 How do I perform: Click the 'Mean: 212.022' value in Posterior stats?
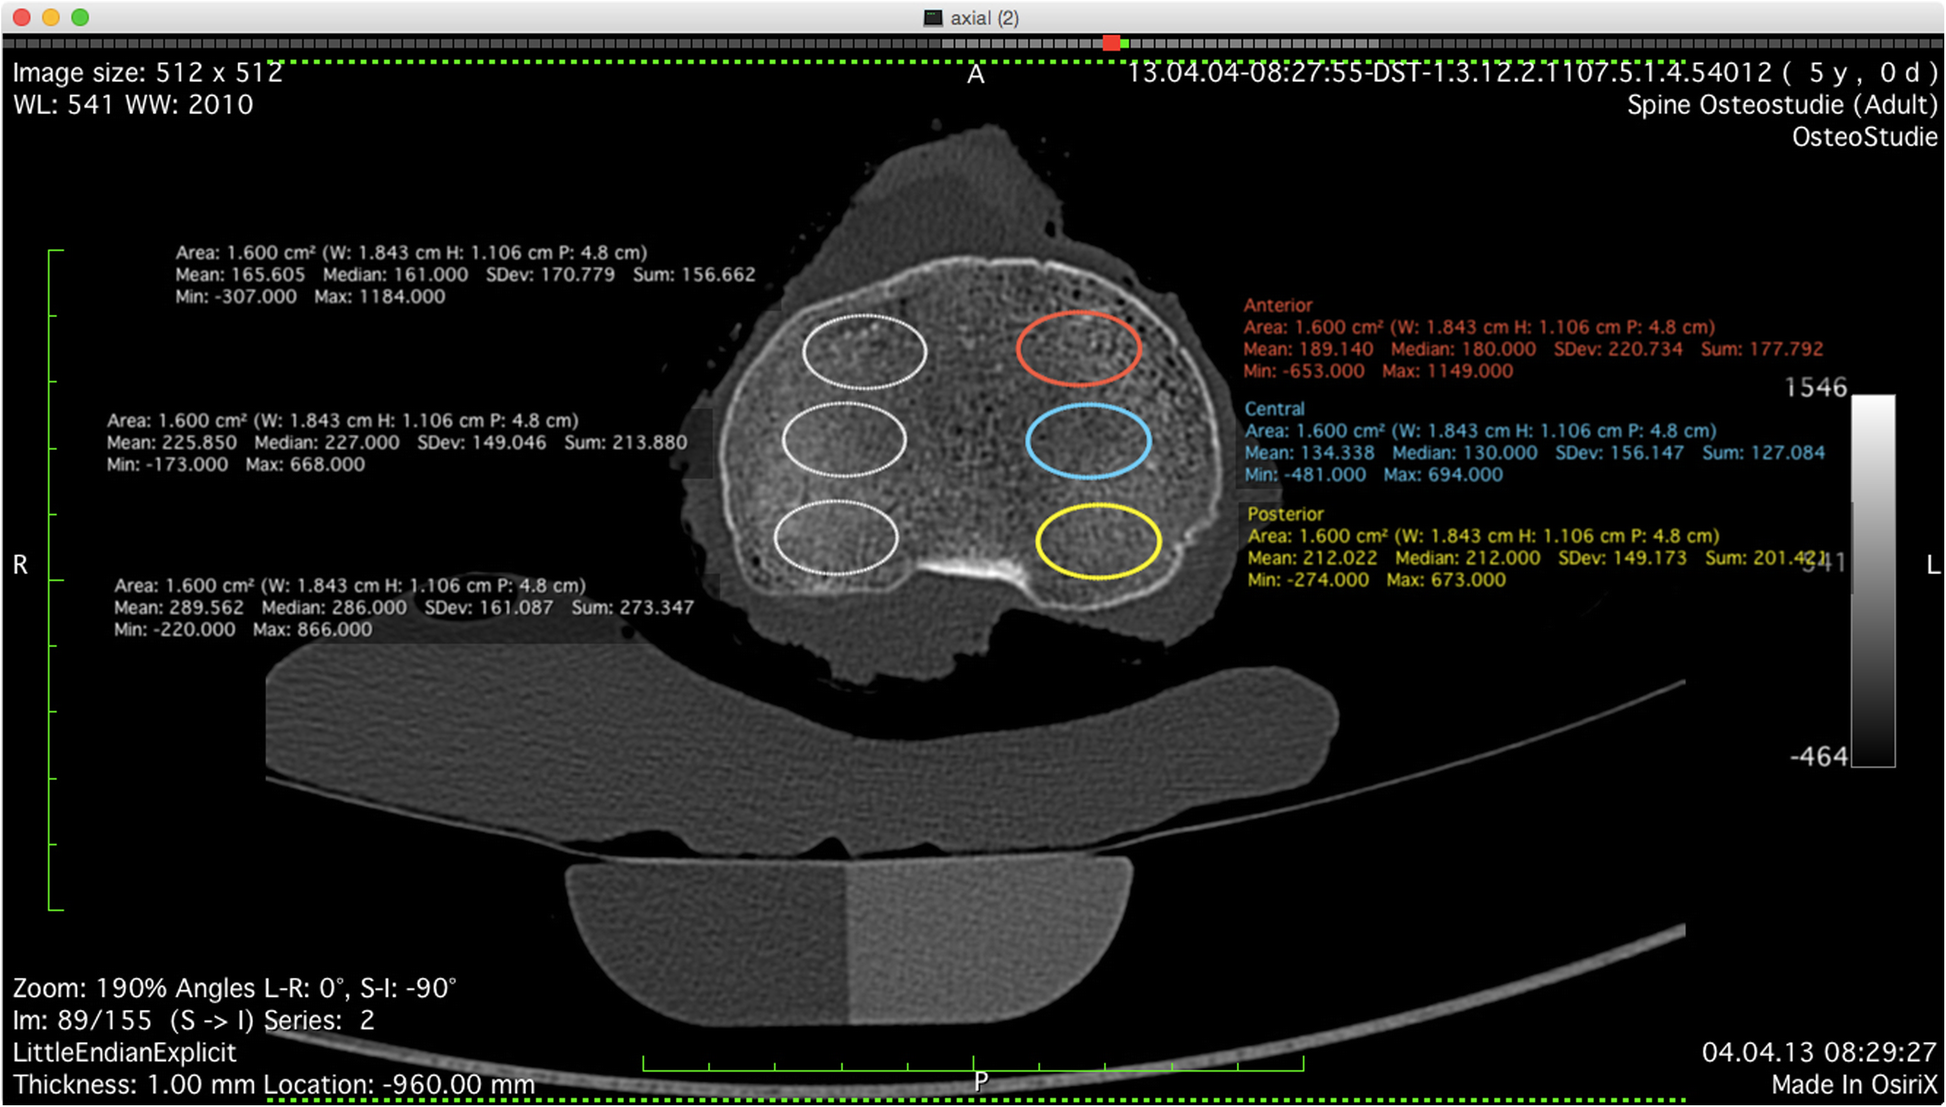point(1312,558)
